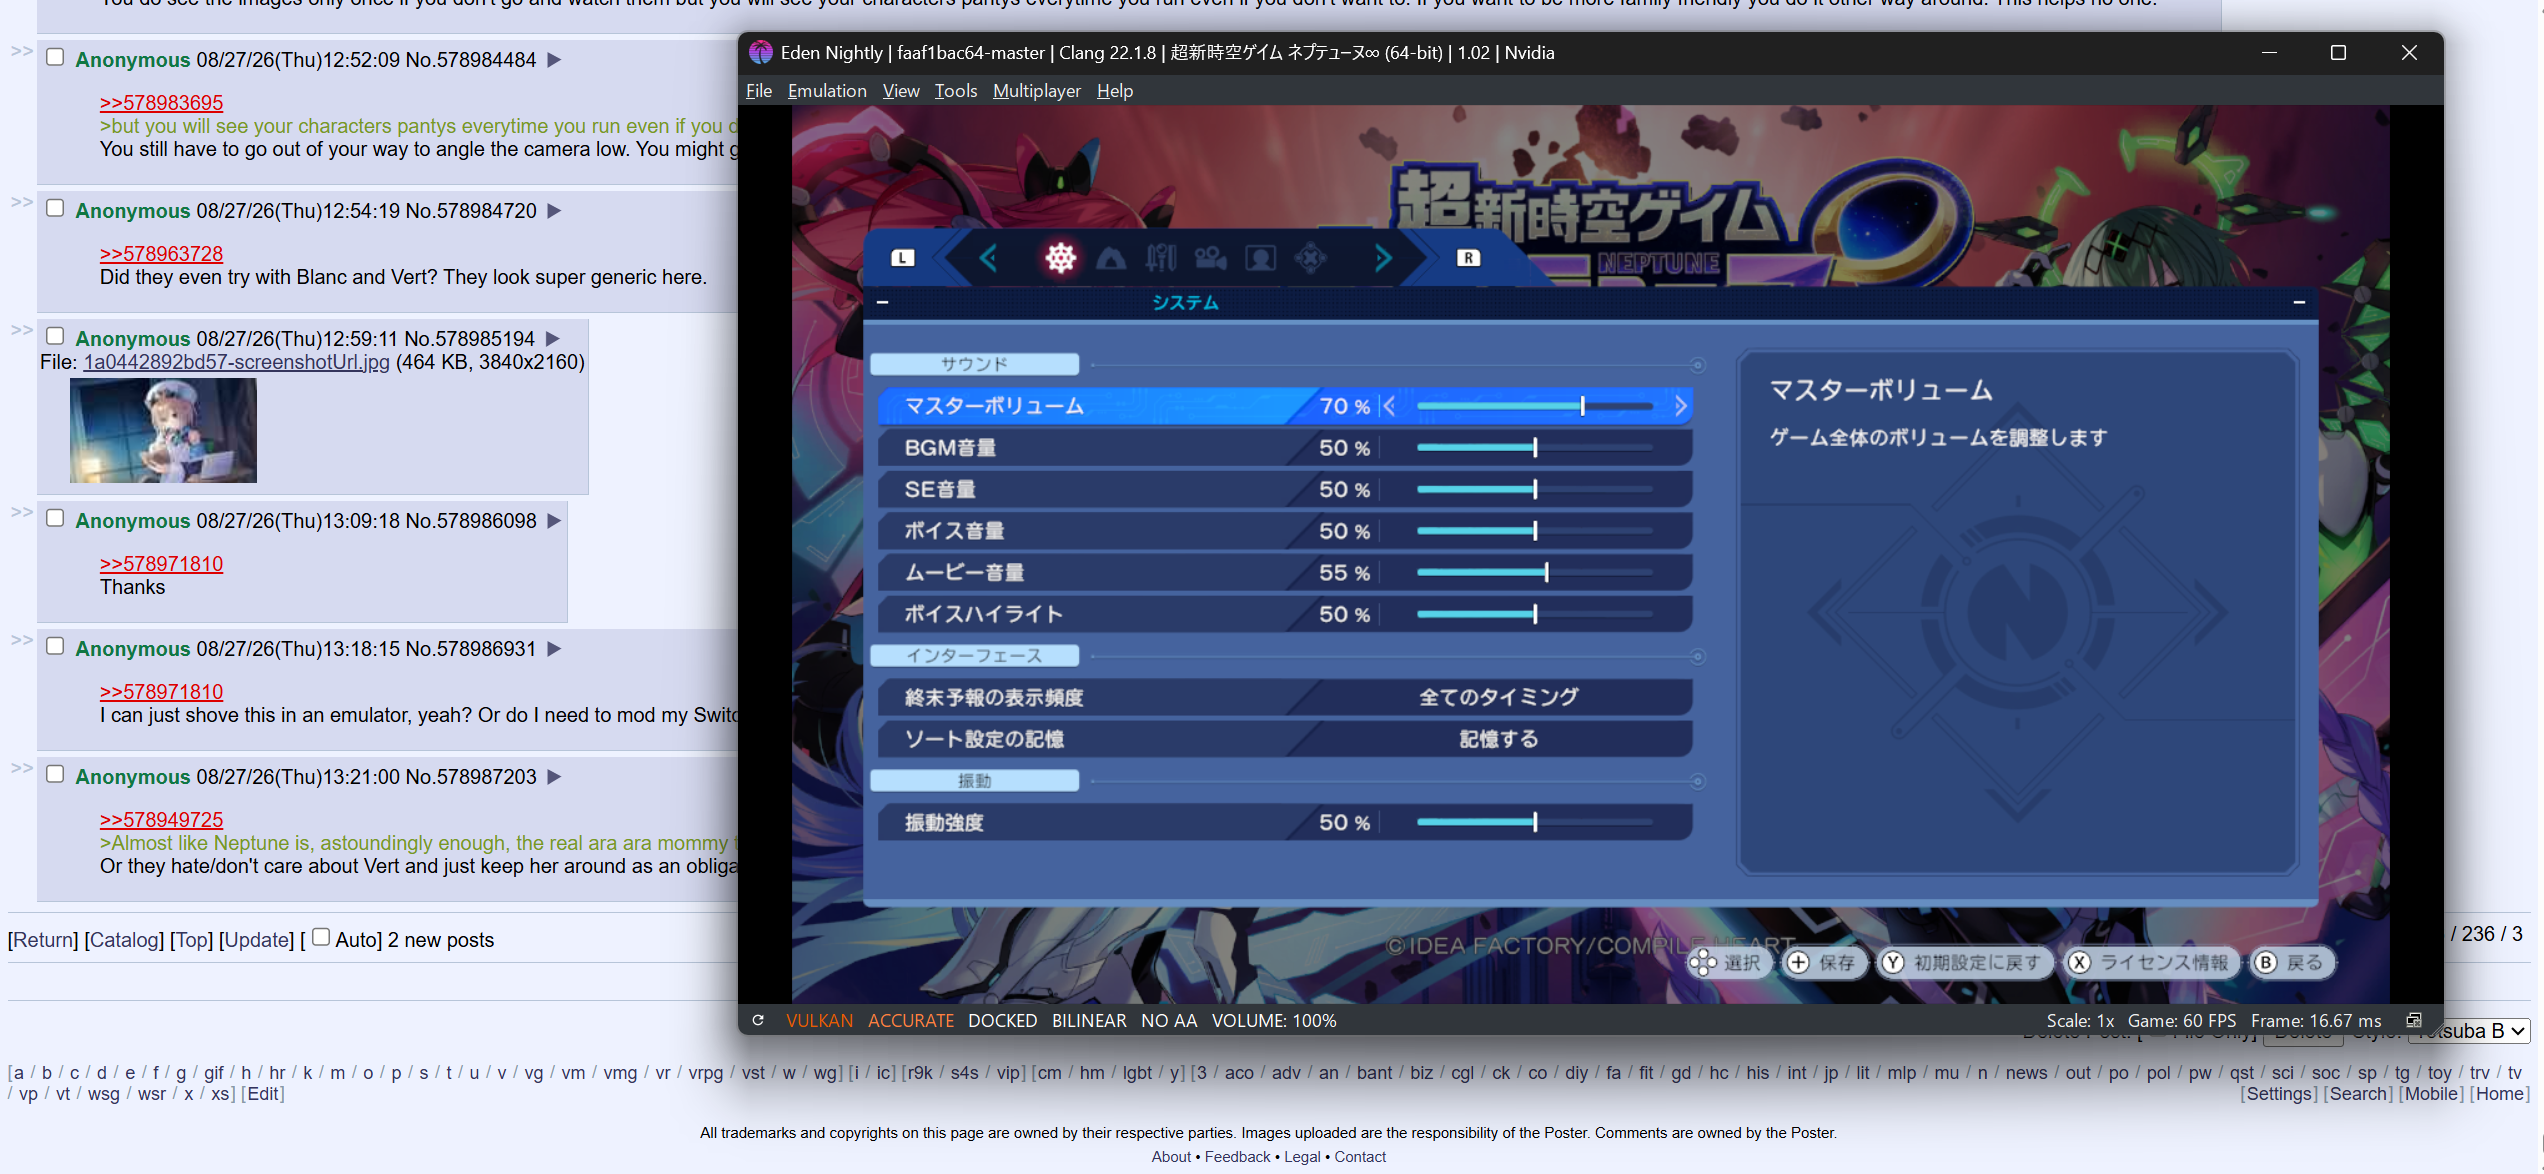Click the Update link in thread footer
Viewport: 2544px width, 1174px height.
click(x=256, y=940)
